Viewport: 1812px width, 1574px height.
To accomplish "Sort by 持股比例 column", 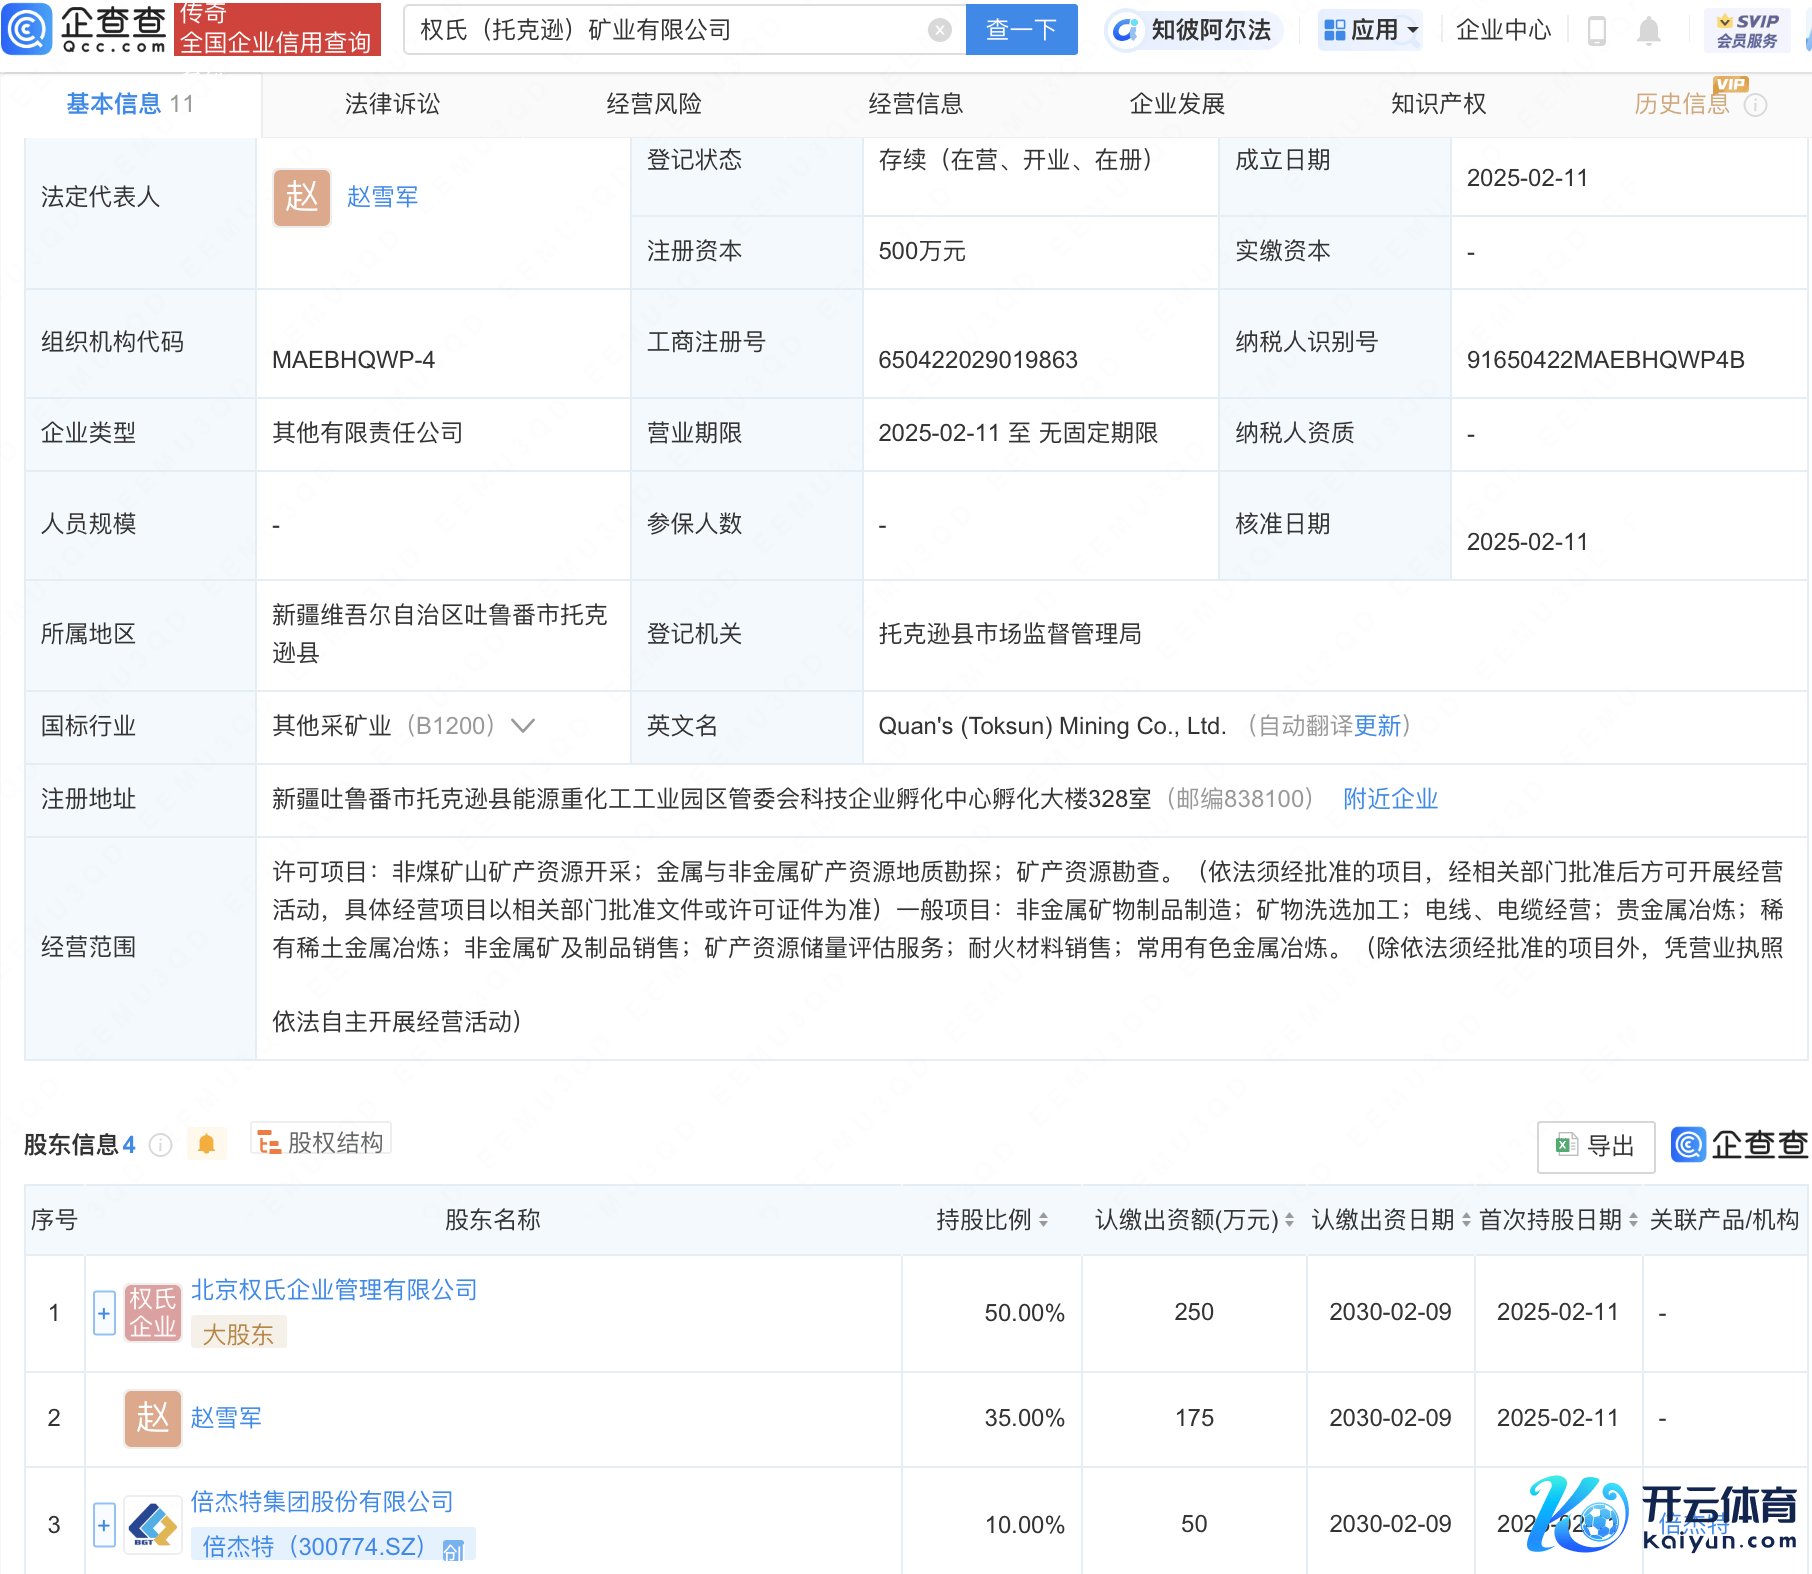I will point(1043,1220).
